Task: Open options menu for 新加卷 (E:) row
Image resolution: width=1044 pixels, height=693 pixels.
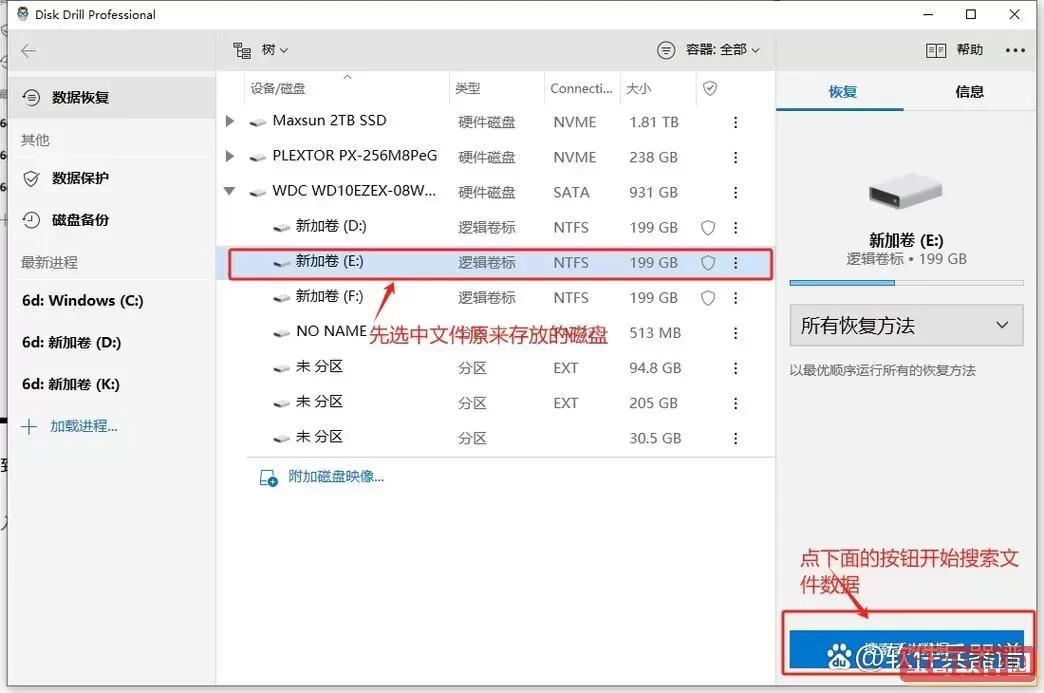Action: click(735, 263)
